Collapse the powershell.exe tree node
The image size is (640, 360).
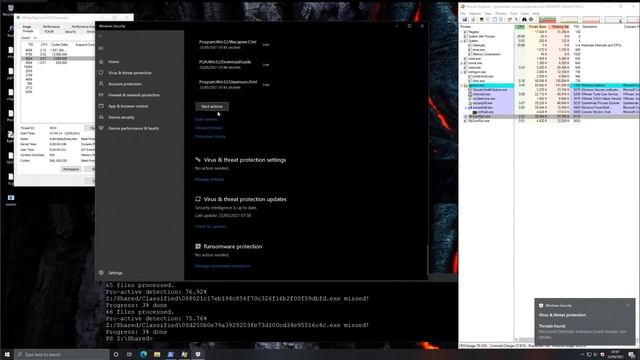coord(466,108)
